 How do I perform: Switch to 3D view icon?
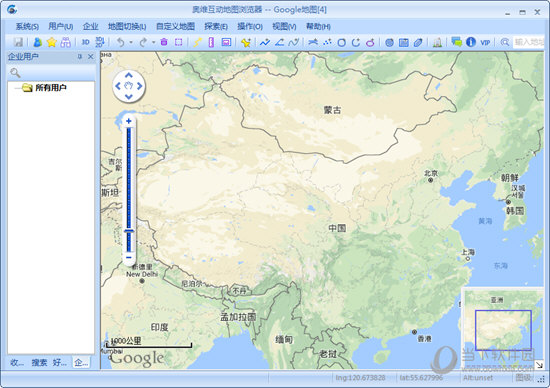85,42
